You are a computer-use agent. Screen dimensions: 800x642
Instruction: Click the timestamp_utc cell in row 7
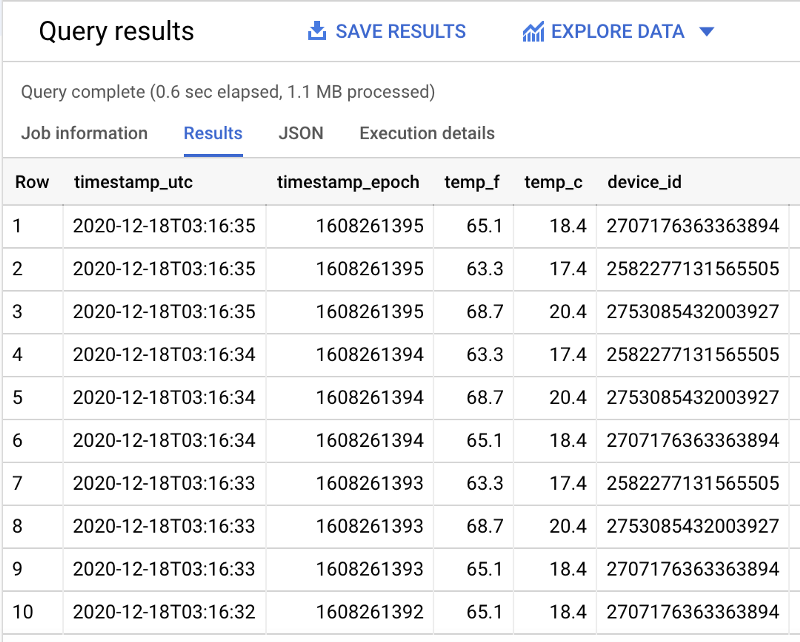click(x=164, y=483)
